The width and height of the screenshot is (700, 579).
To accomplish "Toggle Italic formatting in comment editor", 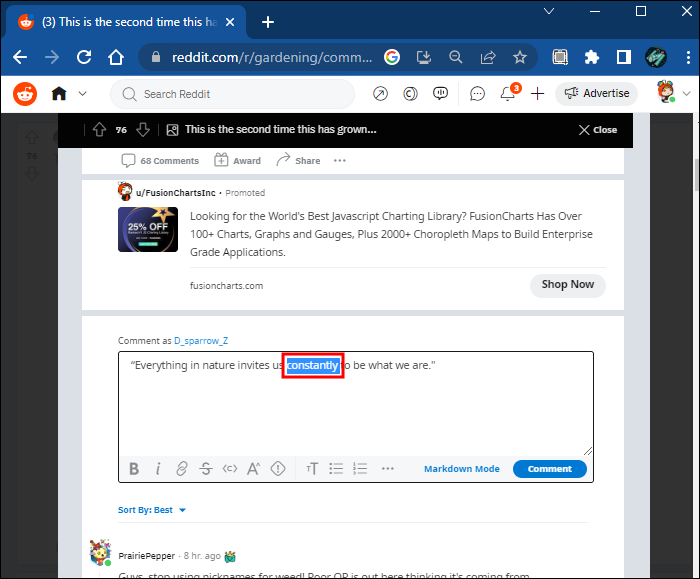I will click(158, 469).
